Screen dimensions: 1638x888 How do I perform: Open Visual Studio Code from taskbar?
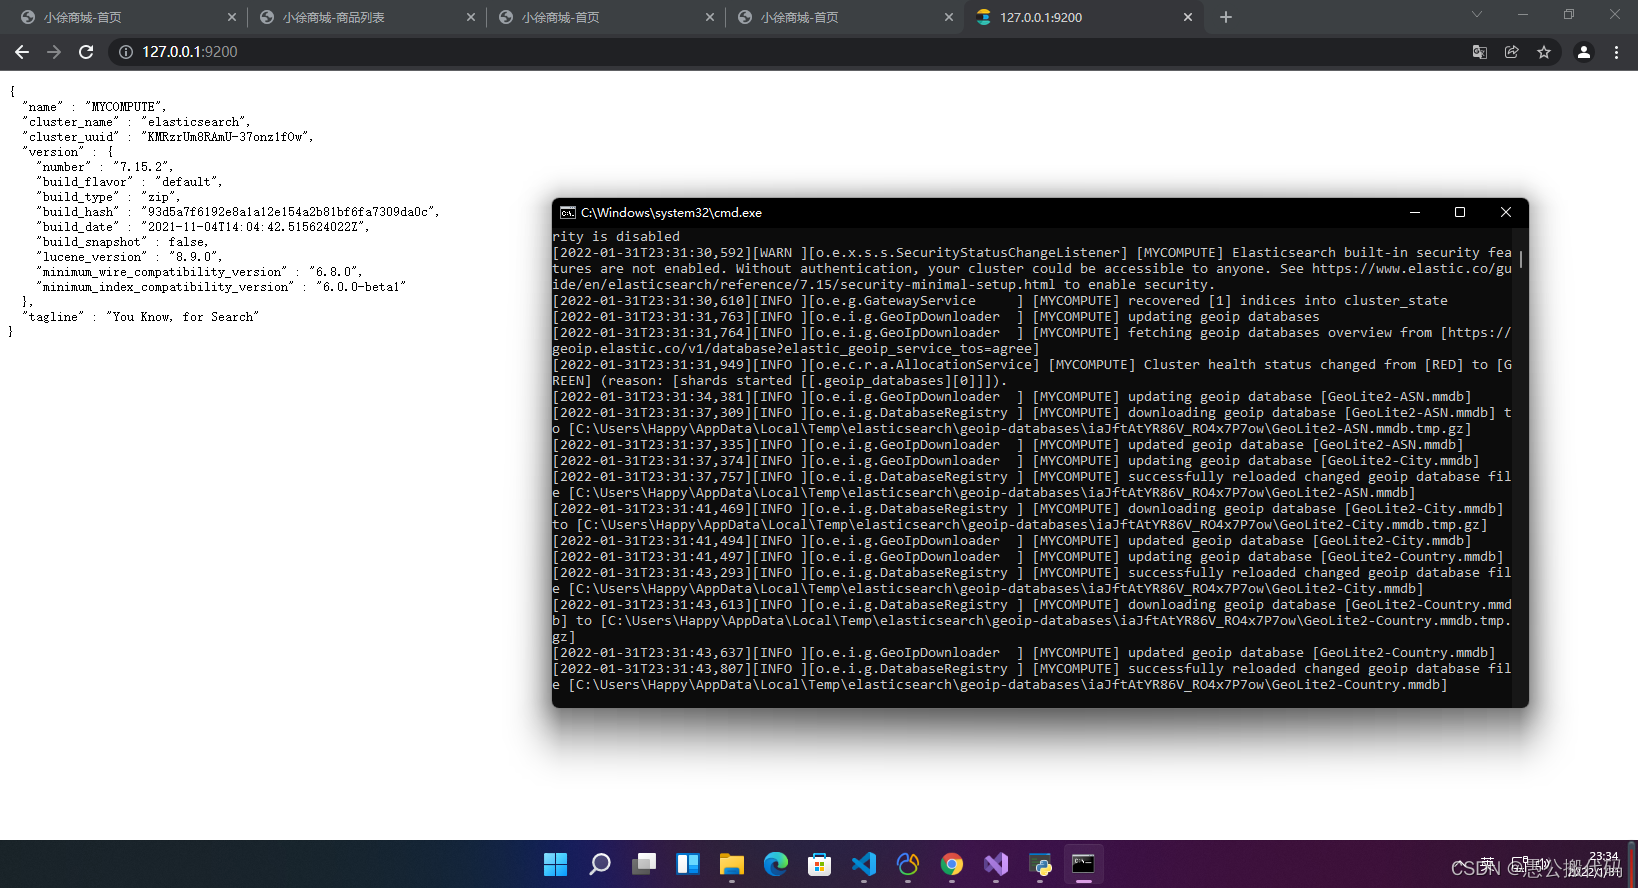[x=863, y=864]
